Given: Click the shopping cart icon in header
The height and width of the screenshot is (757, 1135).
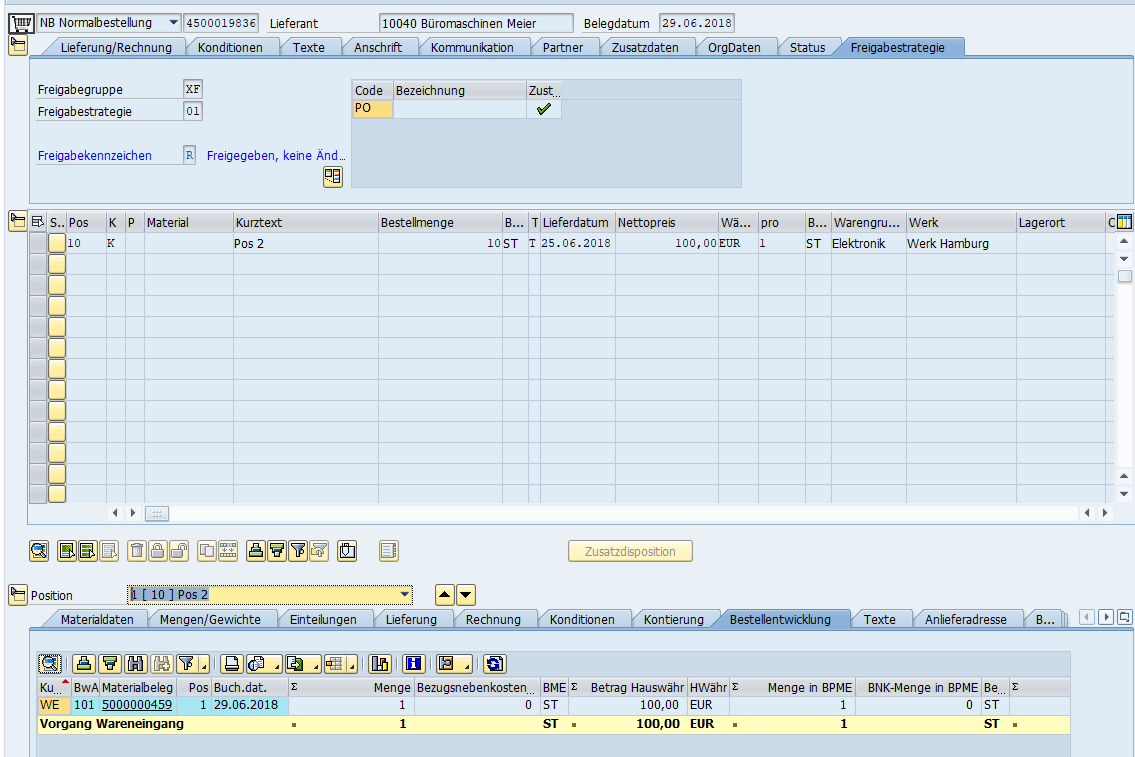Looking at the screenshot, I should click(x=18, y=23).
